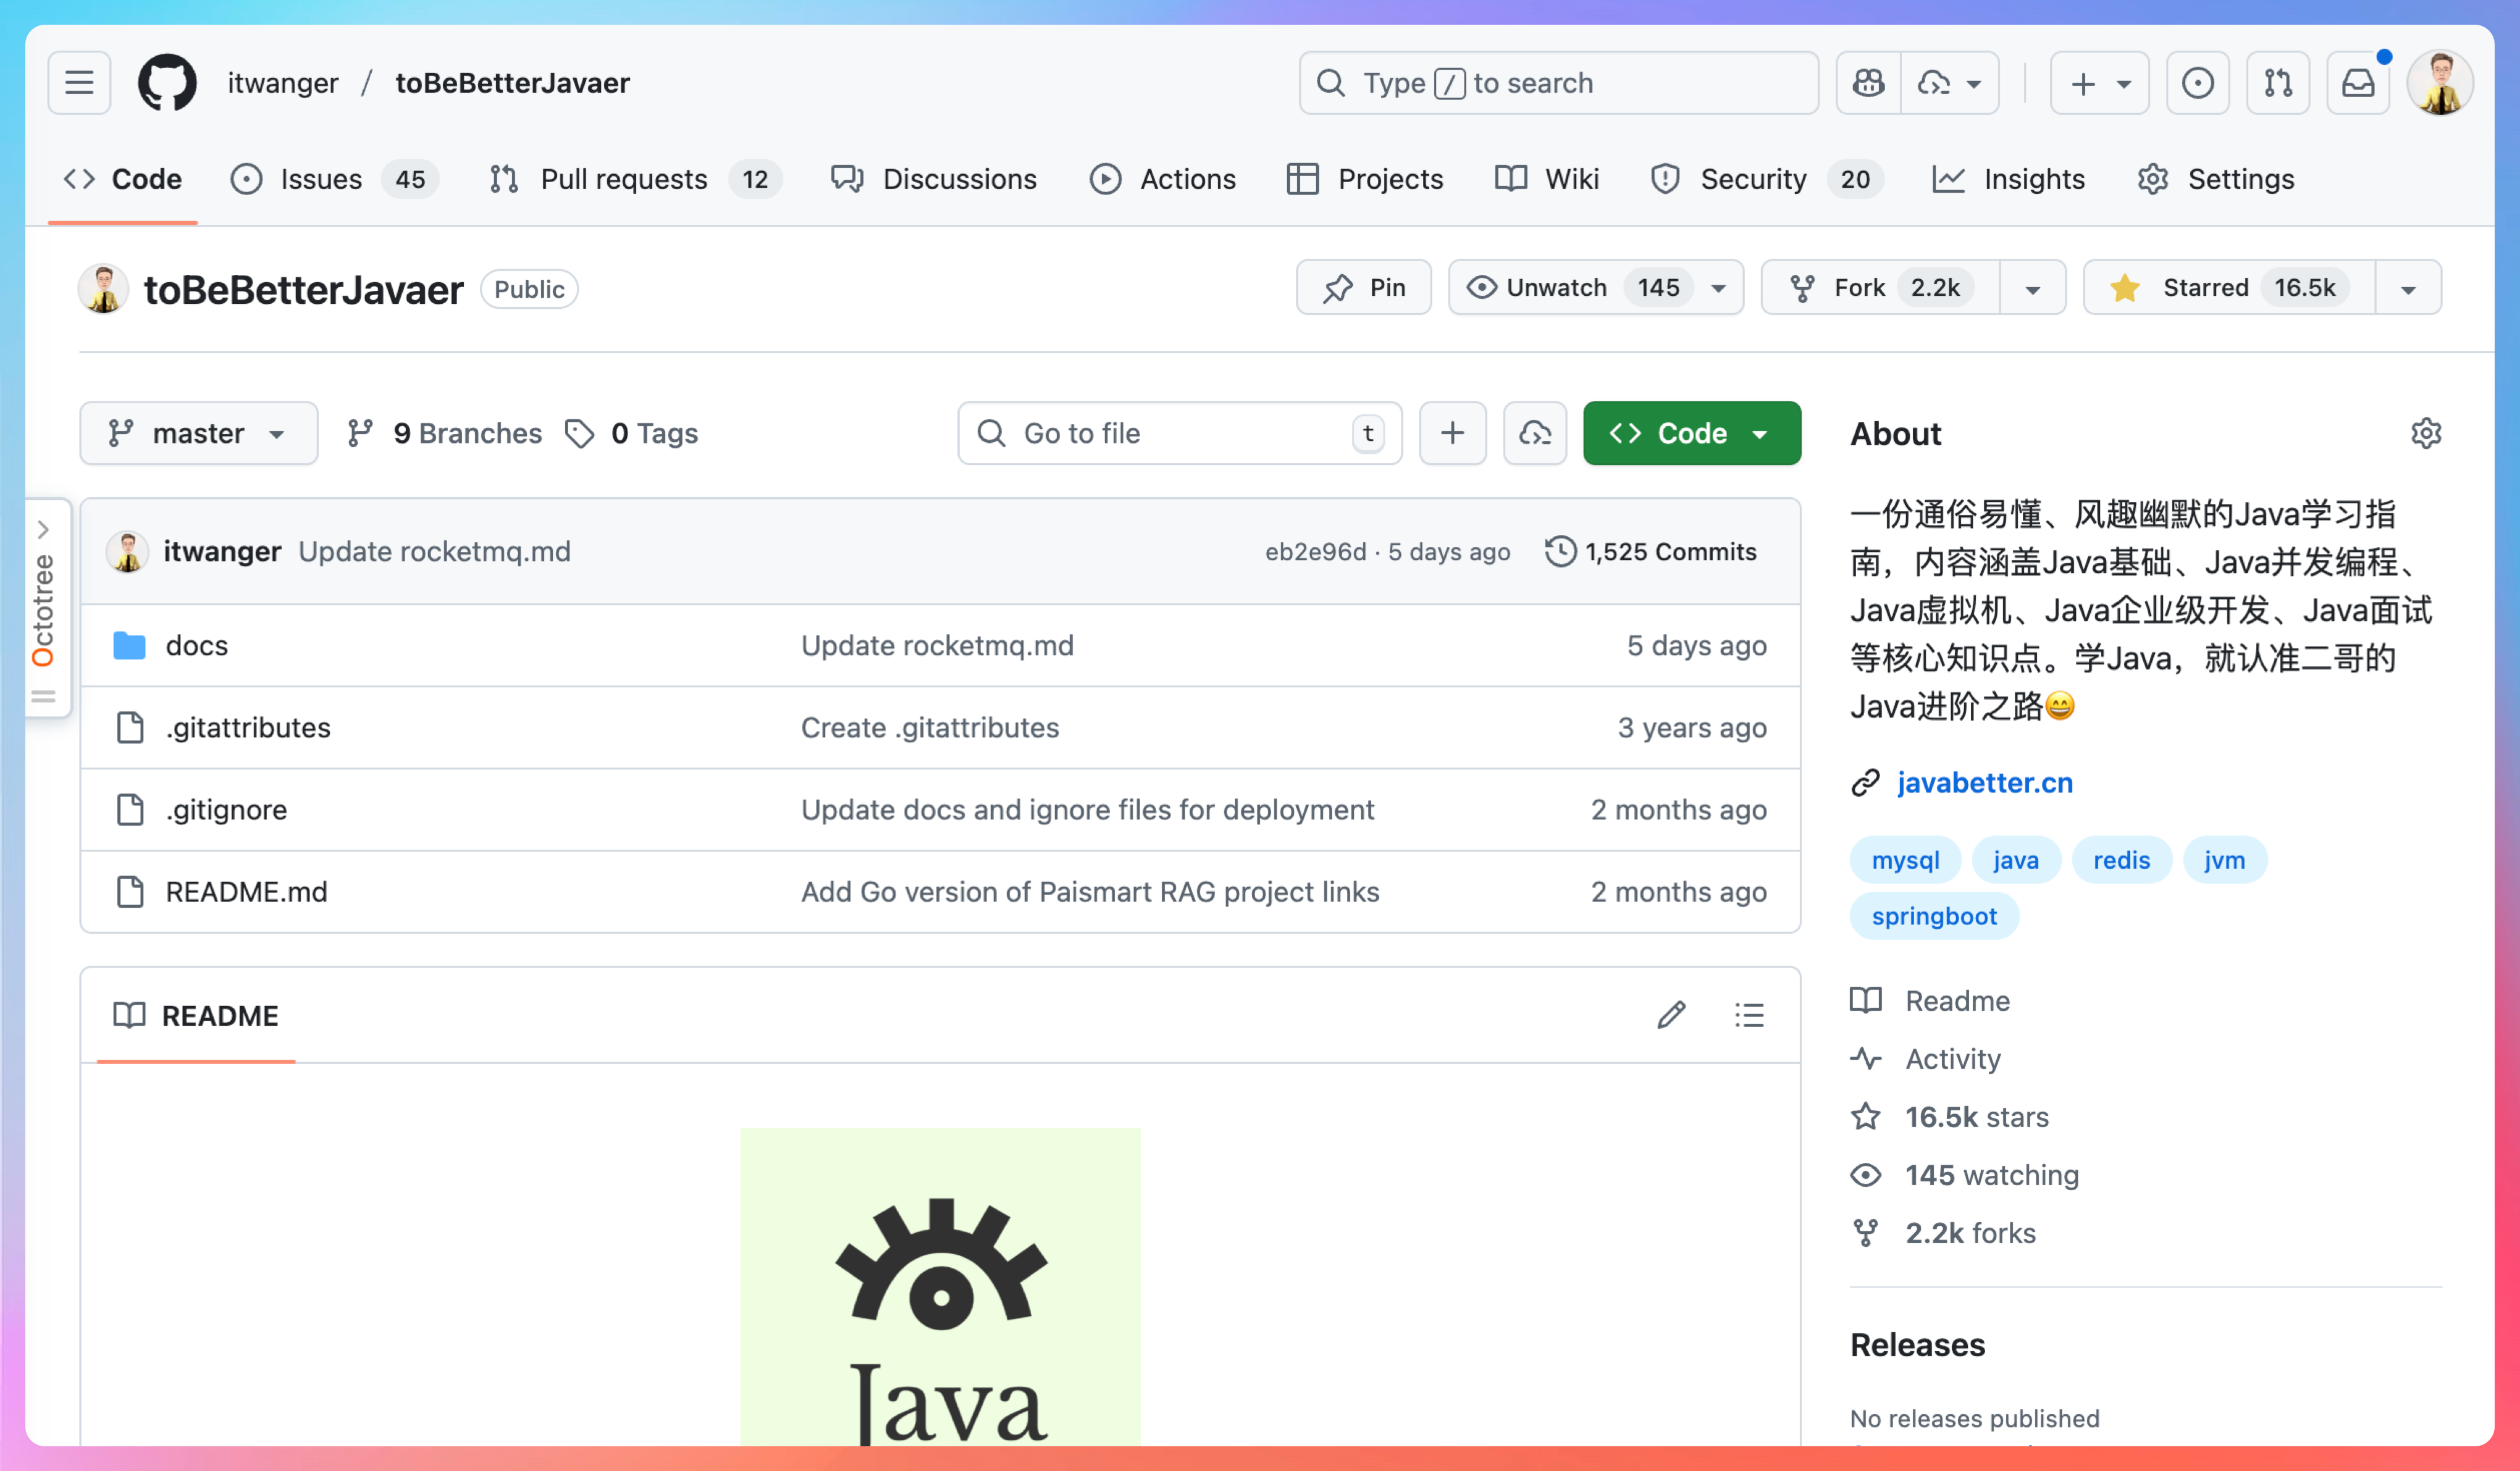This screenshot has width=2520, height=1471.
Task: Open the springboot topic tag
Action: (1934, 915)
